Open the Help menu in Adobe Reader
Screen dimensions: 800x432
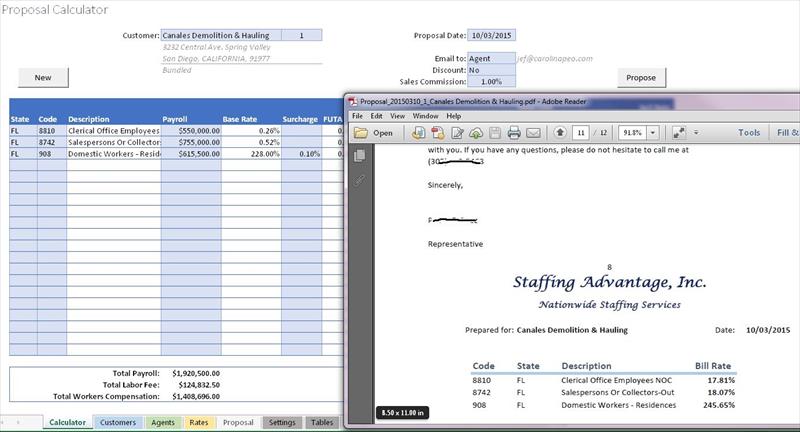point(454,116)
